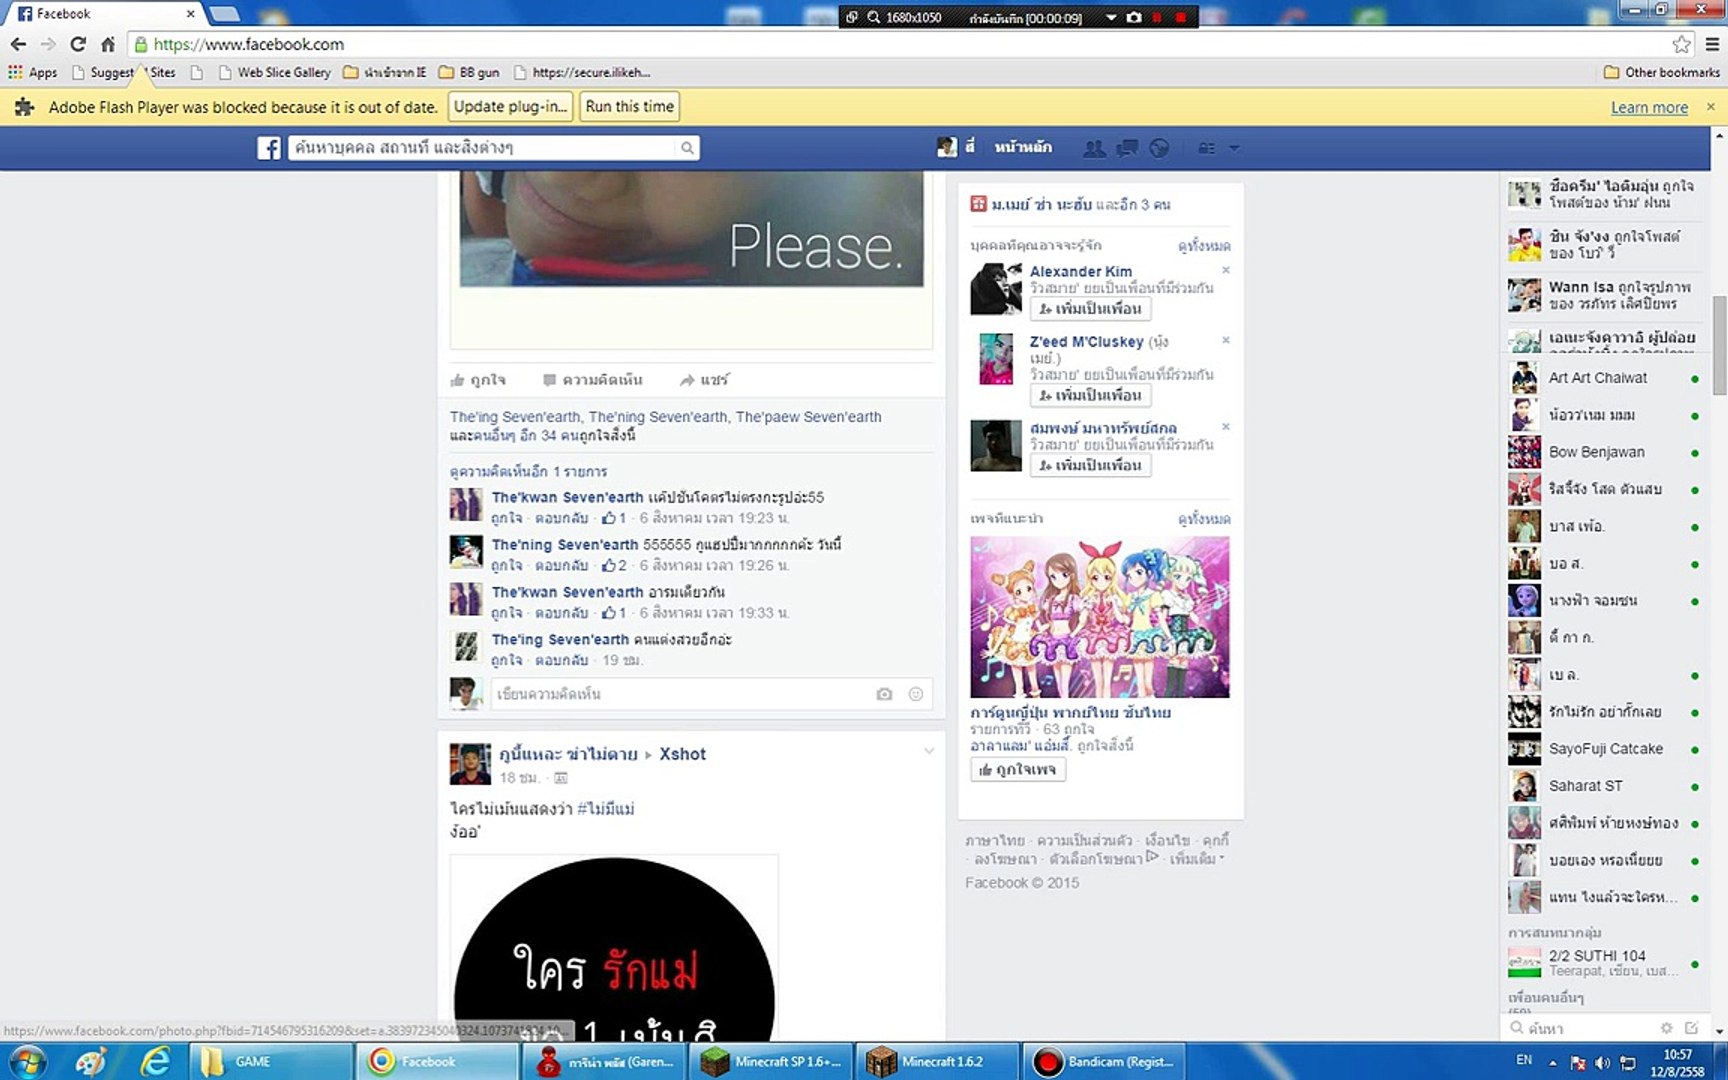Open Facebook messages icon
Viewport: 1728px width, 1080px height.
(1127, 148)
